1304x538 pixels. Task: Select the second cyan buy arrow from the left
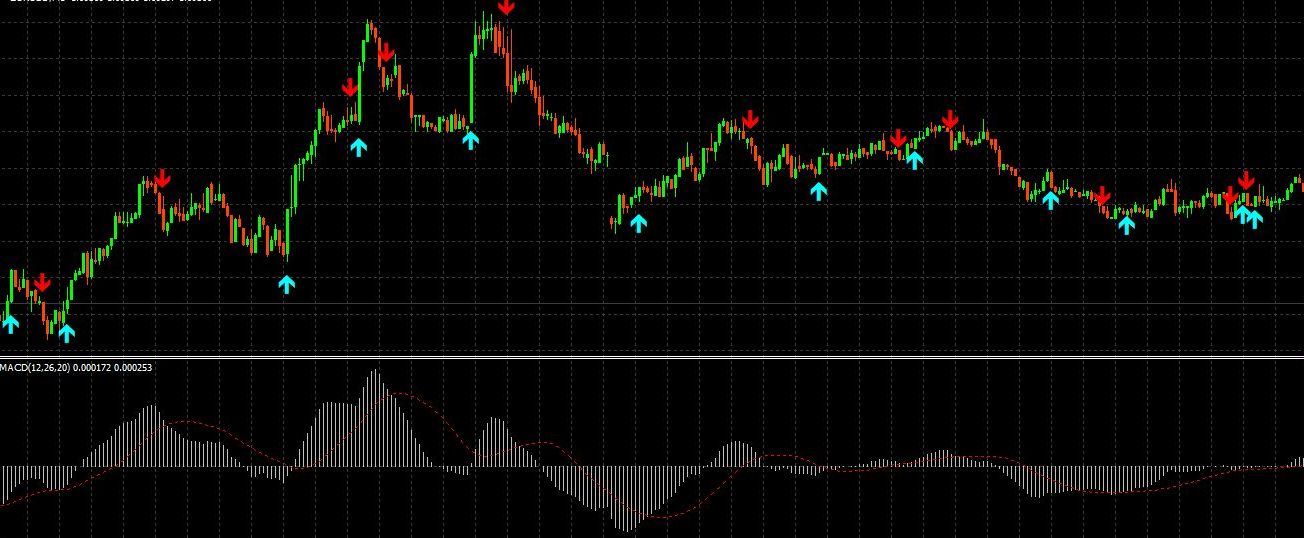[x=66, y=332]
